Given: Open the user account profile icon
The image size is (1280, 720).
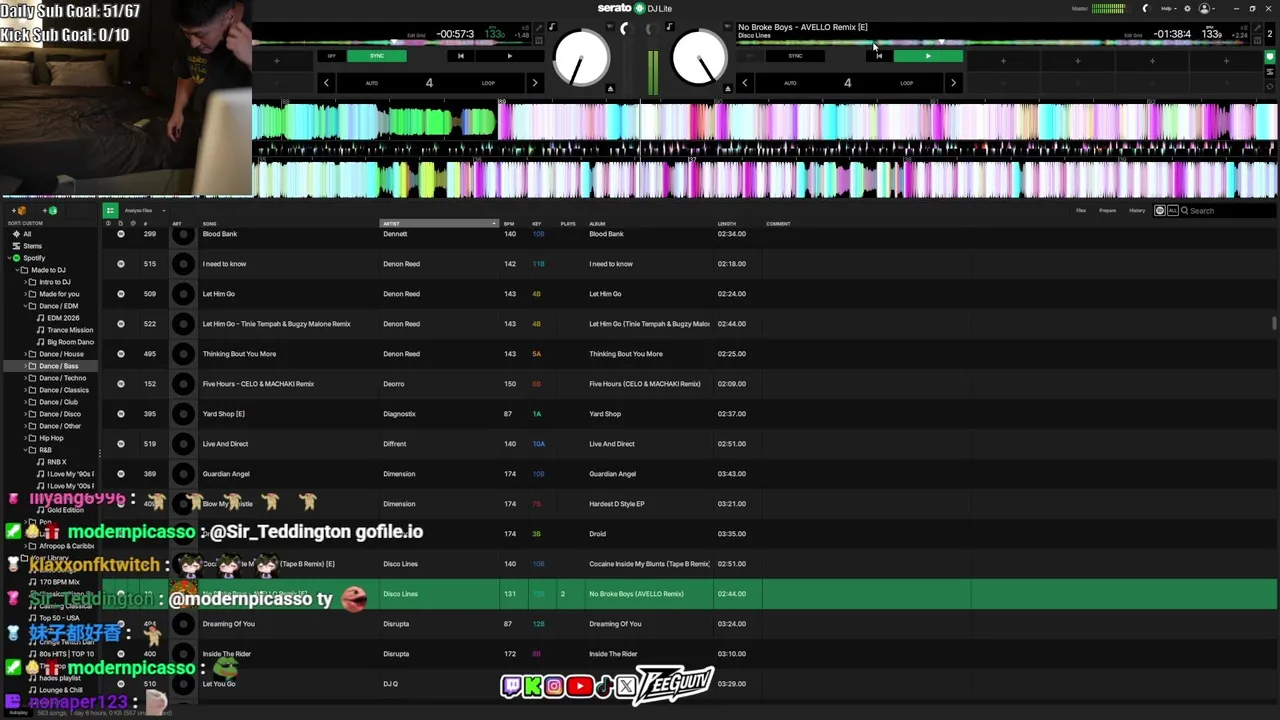Looking at the screenshot, I should pyautogui.click(x=1204, y=8).
